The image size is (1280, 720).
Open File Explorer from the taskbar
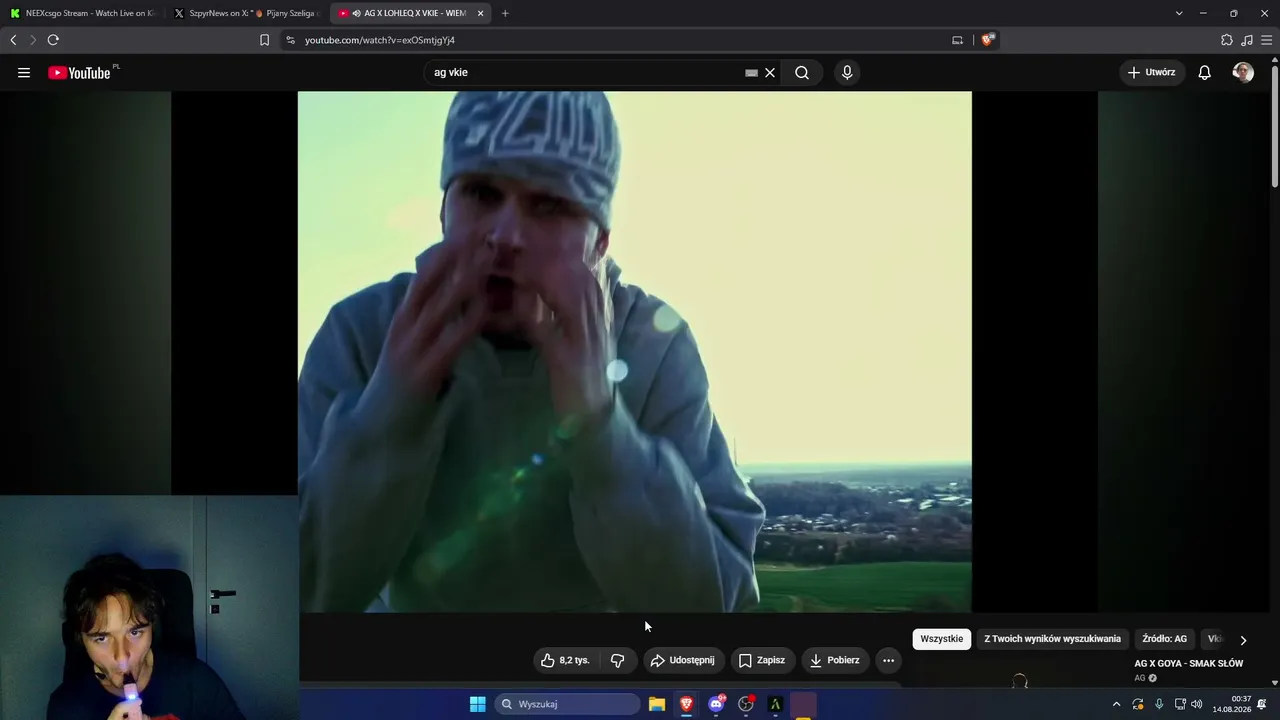[657, 704]
